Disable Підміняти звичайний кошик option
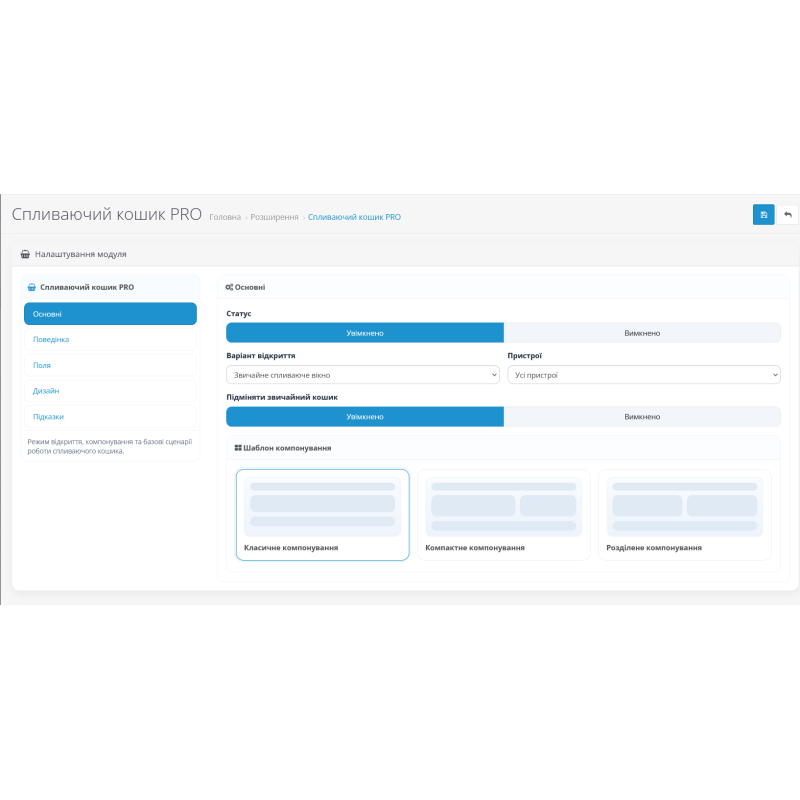This screenshot has width=800, height=800. [x=642, y=416]
